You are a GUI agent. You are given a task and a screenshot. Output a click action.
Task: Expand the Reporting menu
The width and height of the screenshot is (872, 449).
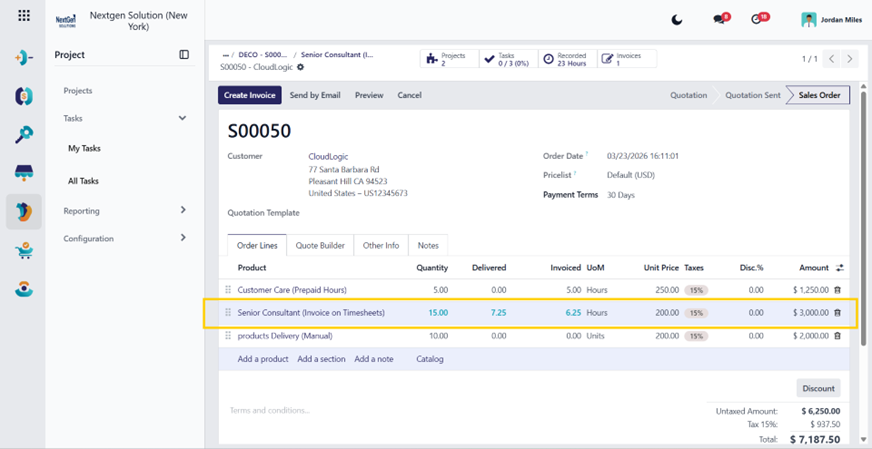click(x=183, y=210)
